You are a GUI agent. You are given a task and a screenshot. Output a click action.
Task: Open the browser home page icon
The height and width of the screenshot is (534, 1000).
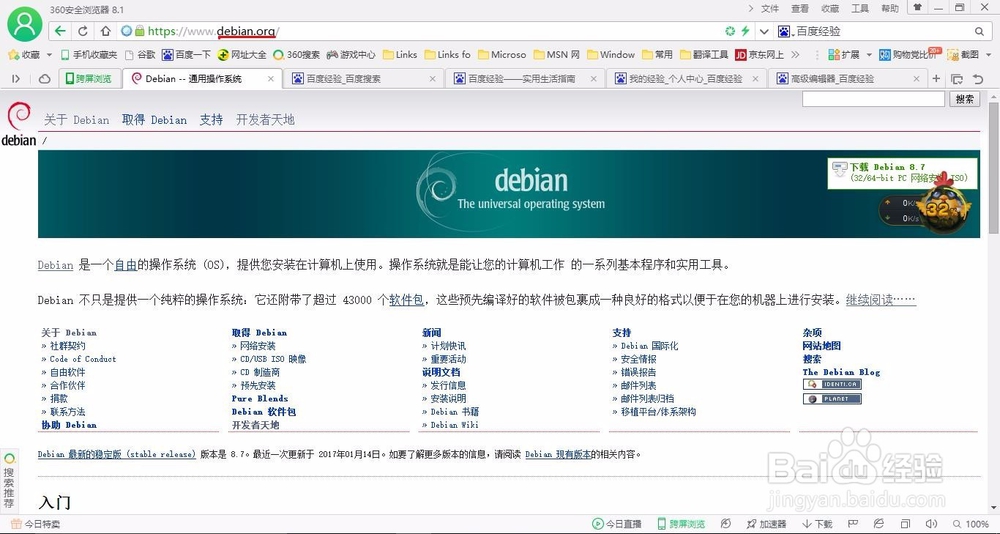click(105, 31)
